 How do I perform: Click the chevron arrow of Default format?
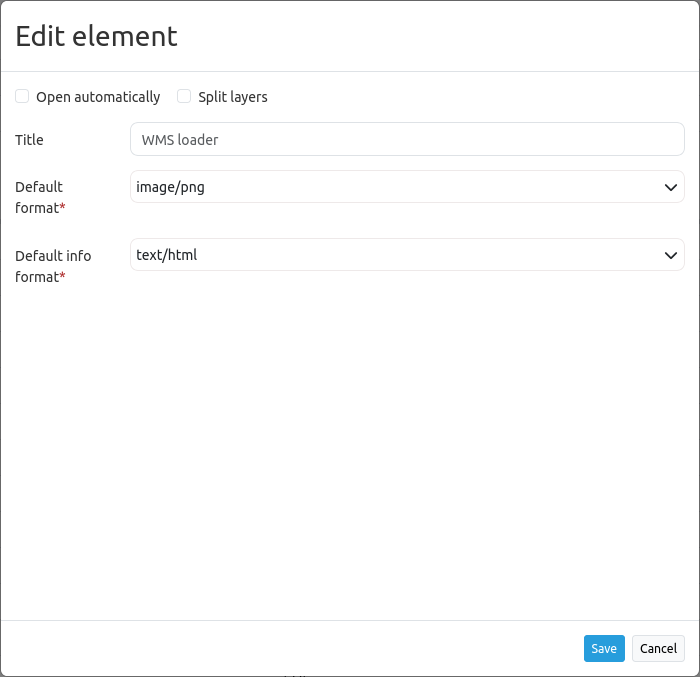coord(671,187)
